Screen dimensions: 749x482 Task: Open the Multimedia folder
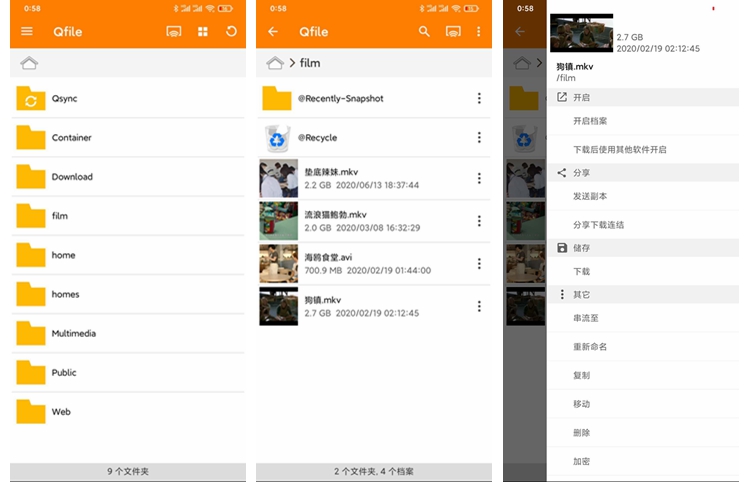(128, 333)
